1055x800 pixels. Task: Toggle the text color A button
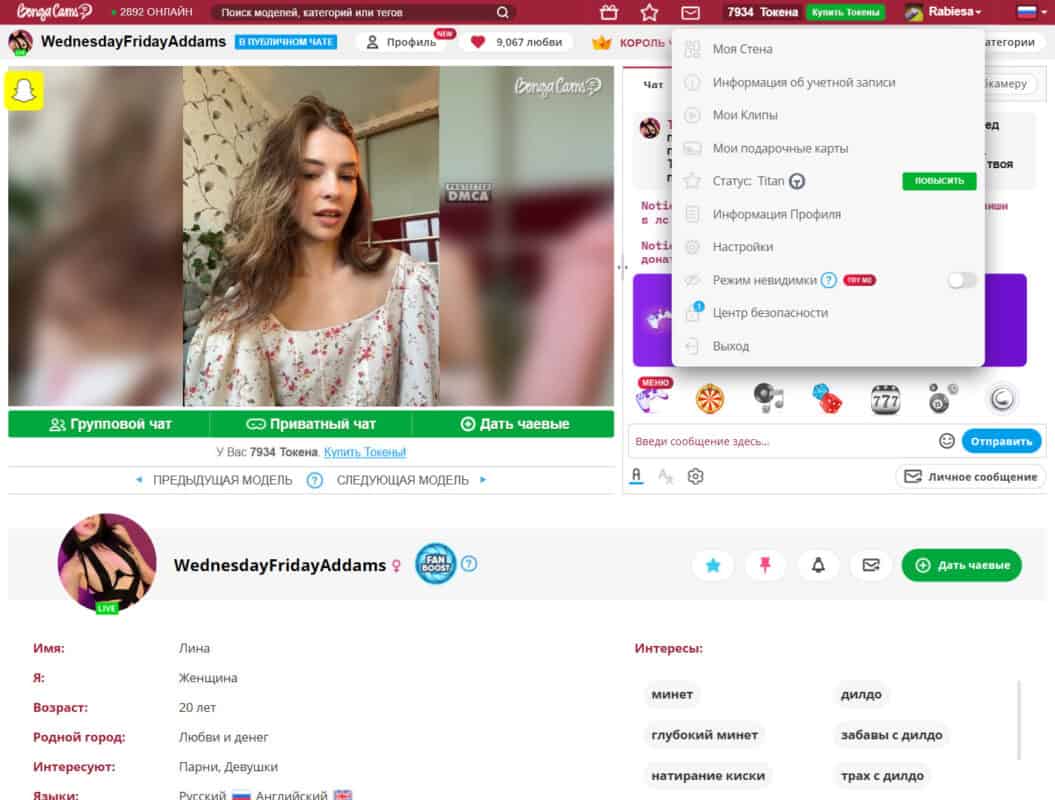(x=636, y=477)
